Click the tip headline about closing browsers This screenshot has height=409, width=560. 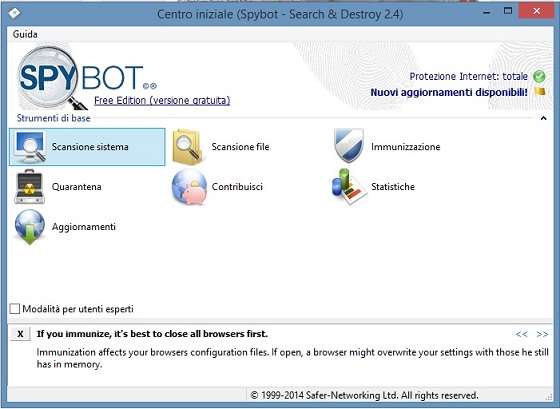point(152,334)
